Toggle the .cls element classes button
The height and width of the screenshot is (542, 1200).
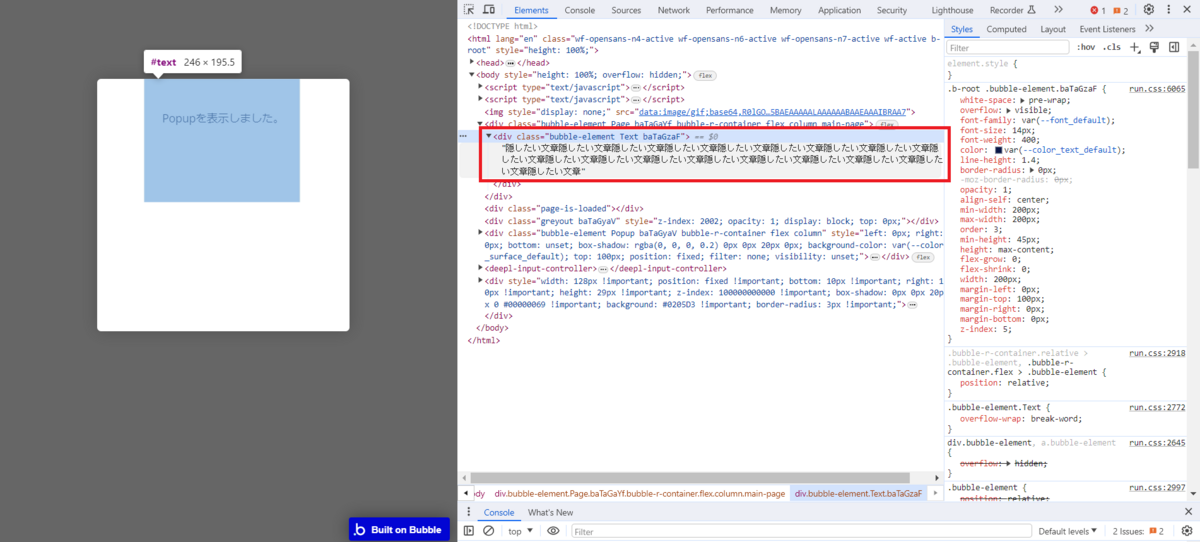pos(1111,47)
